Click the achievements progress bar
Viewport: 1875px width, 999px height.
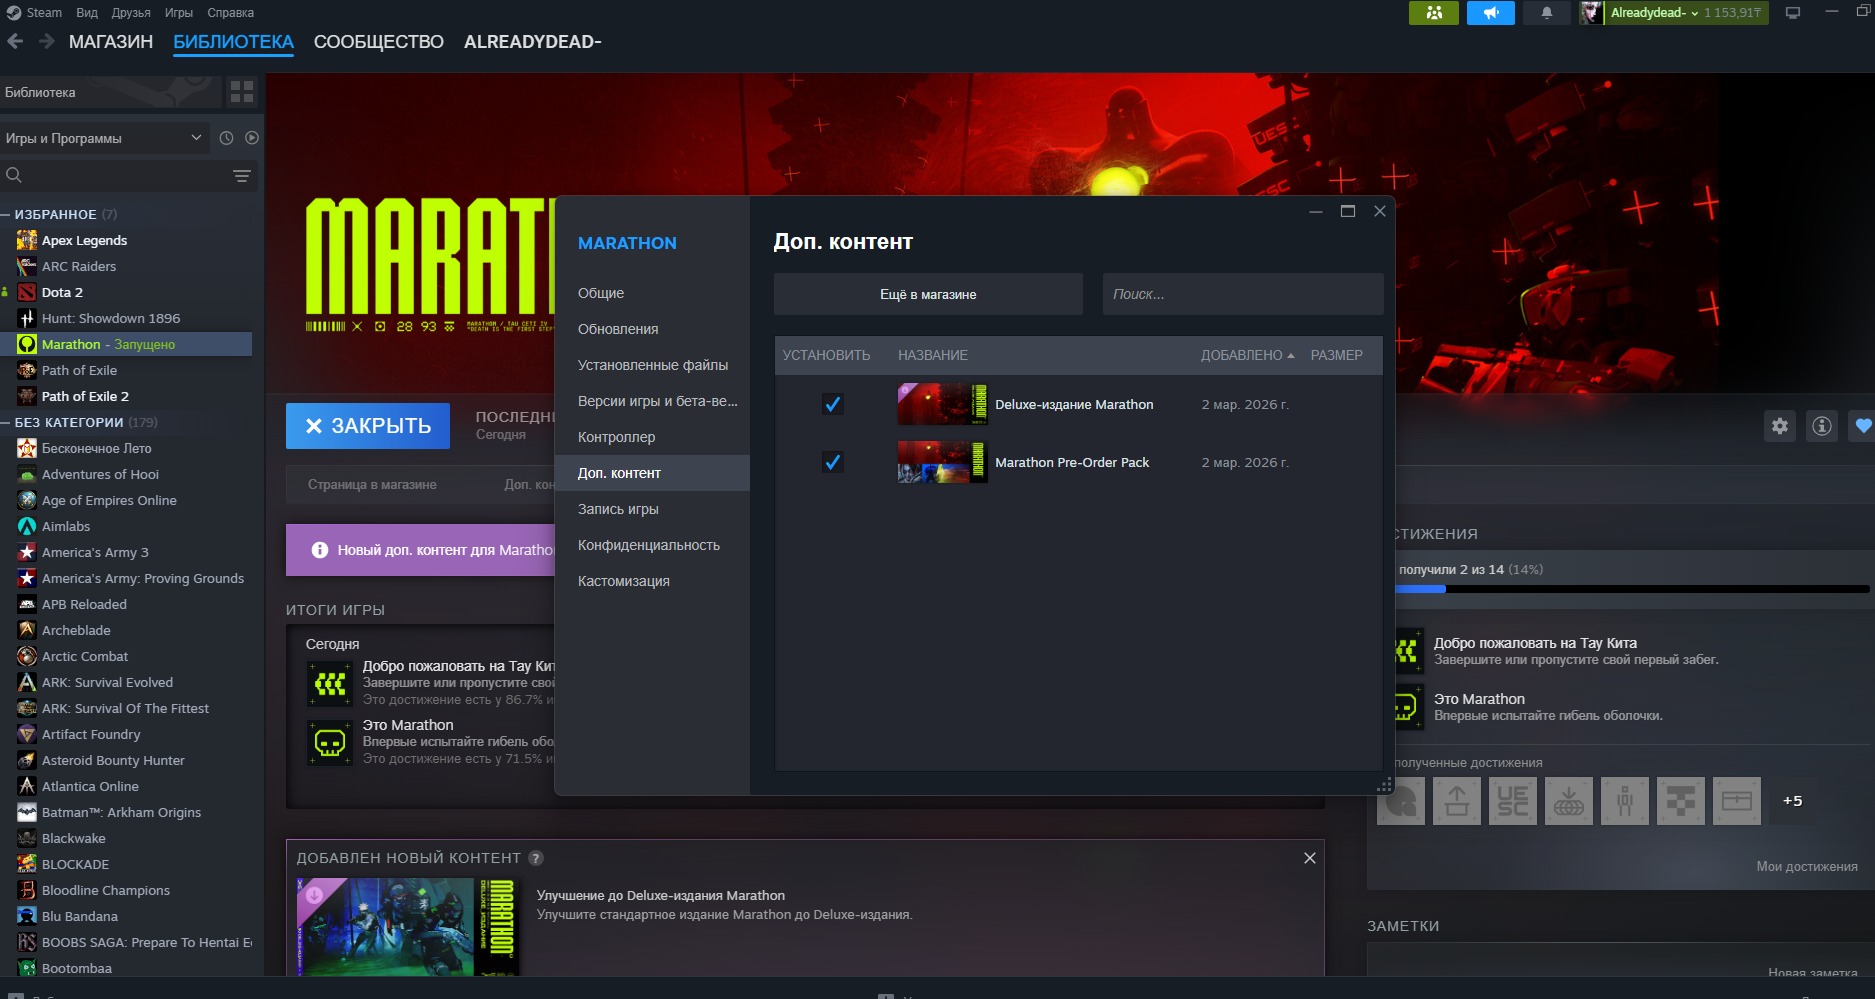(1631, 589)
